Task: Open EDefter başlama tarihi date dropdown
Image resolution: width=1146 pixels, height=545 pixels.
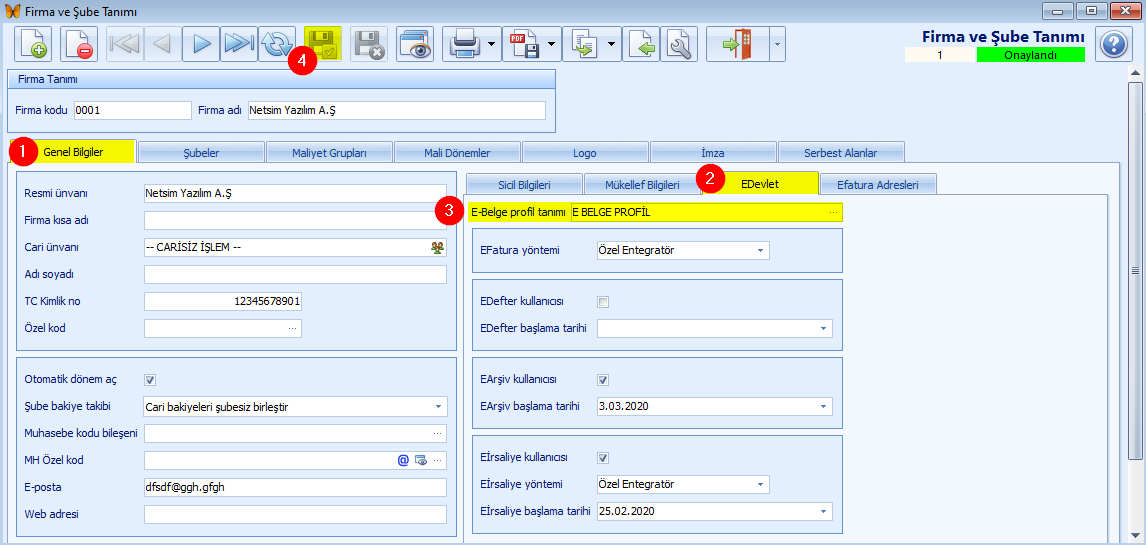Action: click(x=823, y=329)
